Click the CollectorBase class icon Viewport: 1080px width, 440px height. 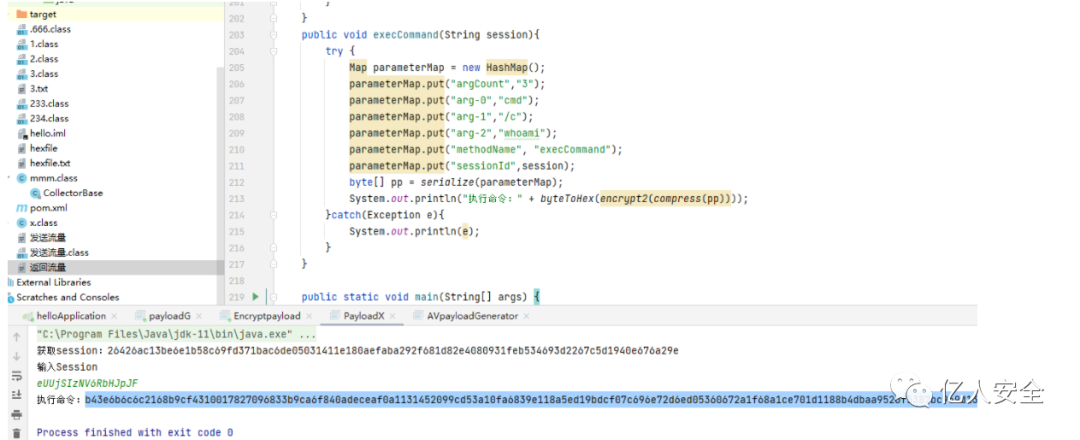(x=34, y=193)
